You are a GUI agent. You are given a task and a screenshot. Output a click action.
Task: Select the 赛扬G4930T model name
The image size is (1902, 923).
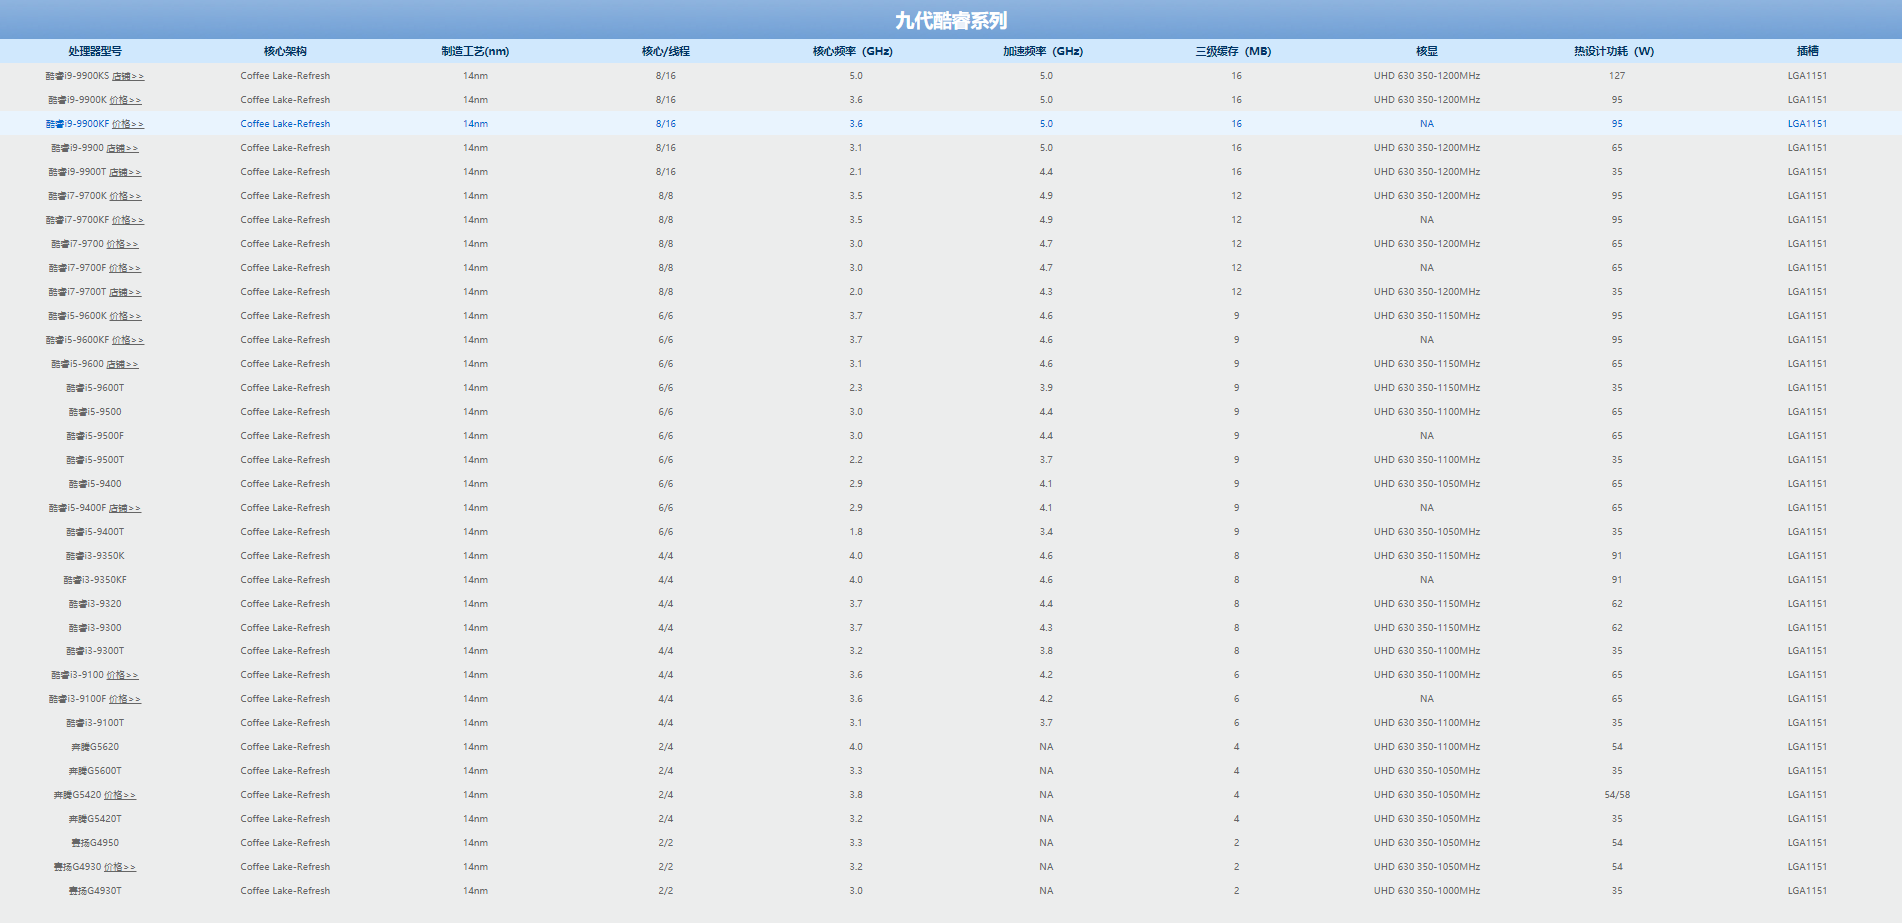tap(95, 891)
